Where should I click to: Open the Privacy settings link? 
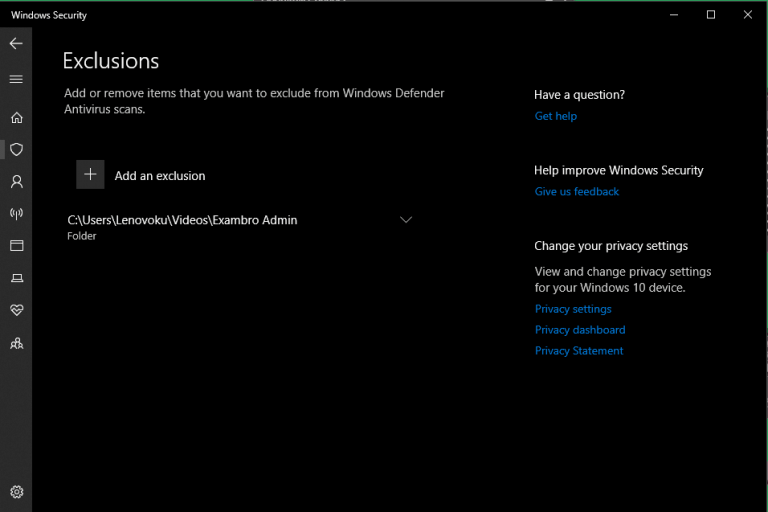(x=573, y=309)
